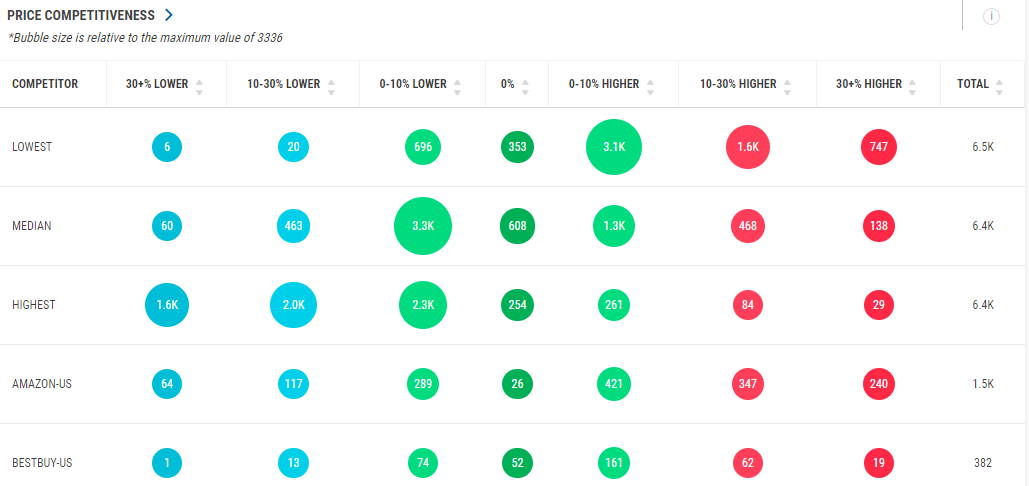Click the red 747 bubble in Lowest row

point(879,147)
